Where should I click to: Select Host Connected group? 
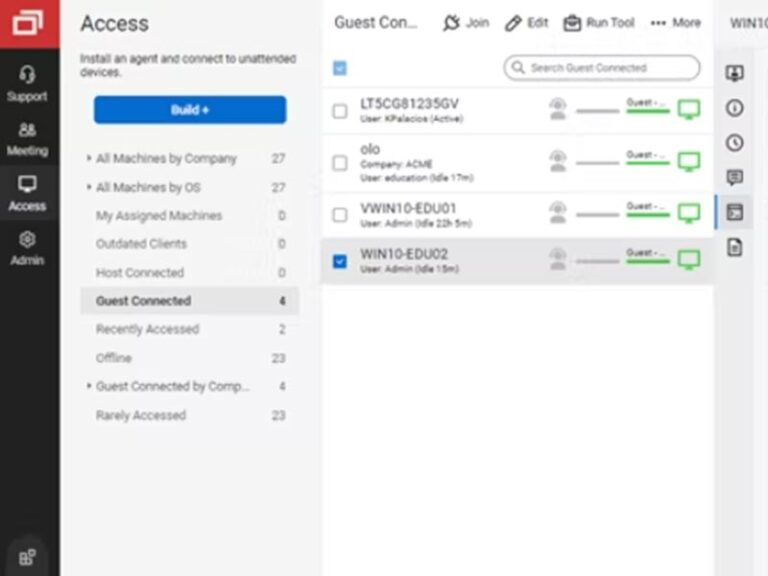190,272
